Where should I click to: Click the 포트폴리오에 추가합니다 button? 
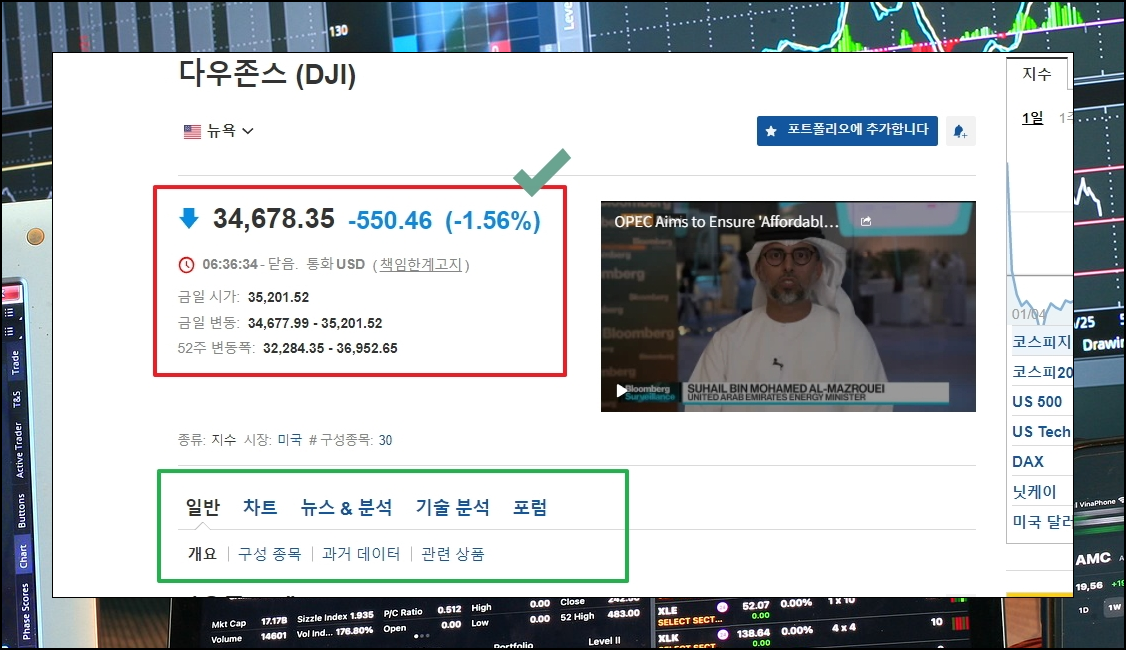[x=847, y=131]
